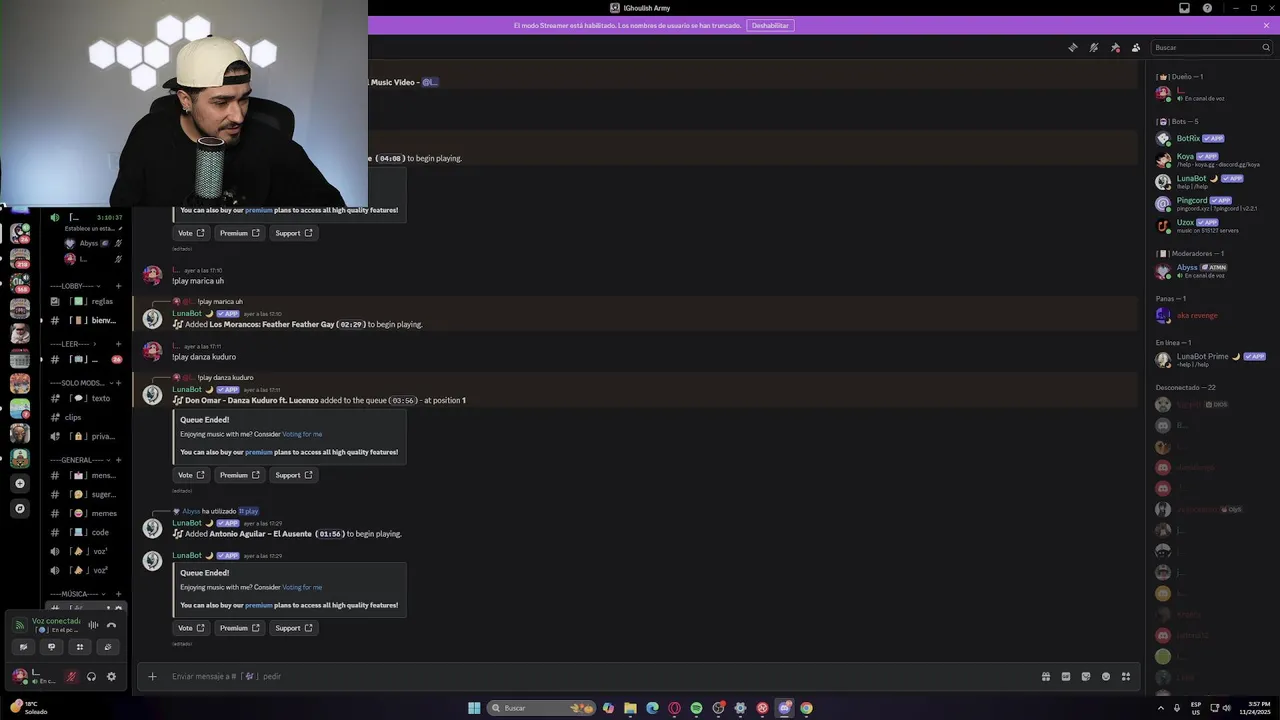Open the sticker picker icon
The width and height of the screenshot is (1280, 720).
pos(1086,676)
